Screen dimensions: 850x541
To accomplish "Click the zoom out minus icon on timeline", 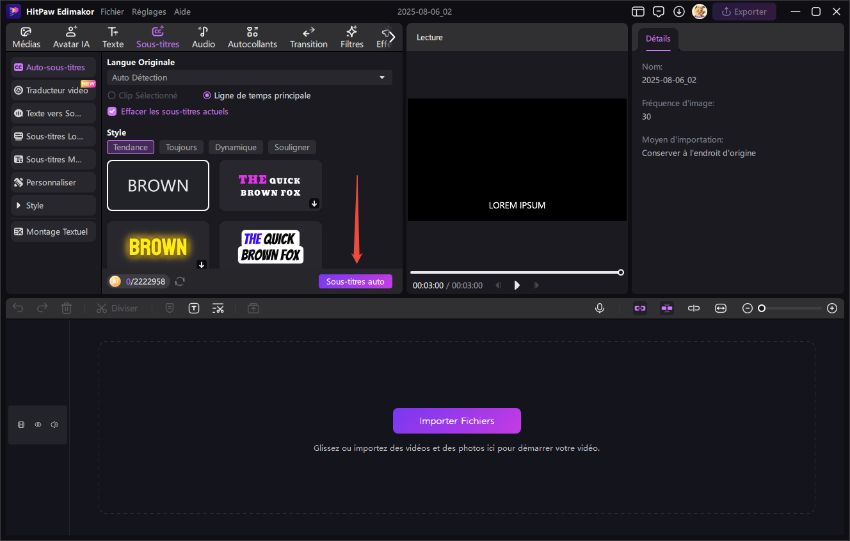I will point(747,308).
